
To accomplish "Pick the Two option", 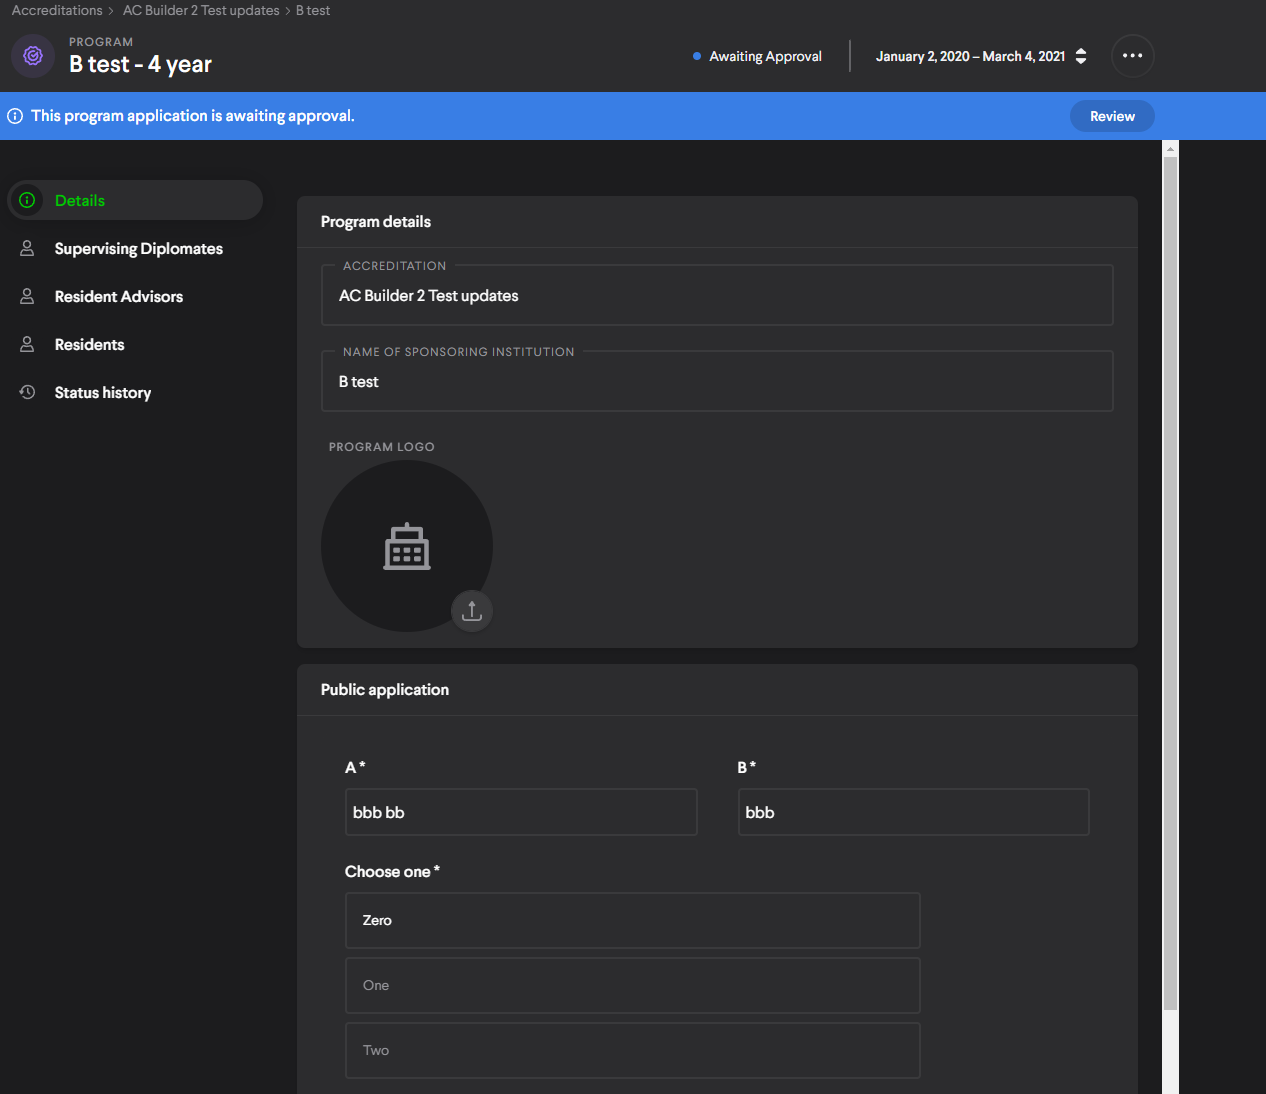I will pos(632,1050).
